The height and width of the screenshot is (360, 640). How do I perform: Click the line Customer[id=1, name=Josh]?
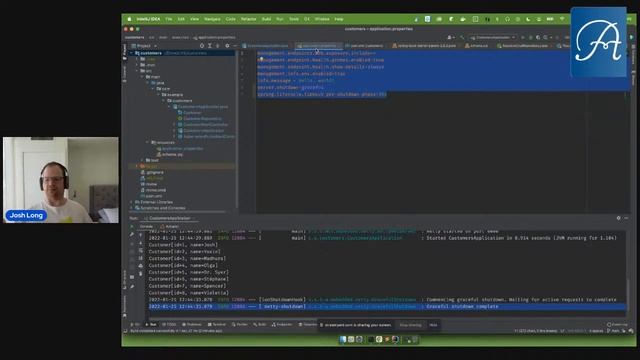(183, 245)
